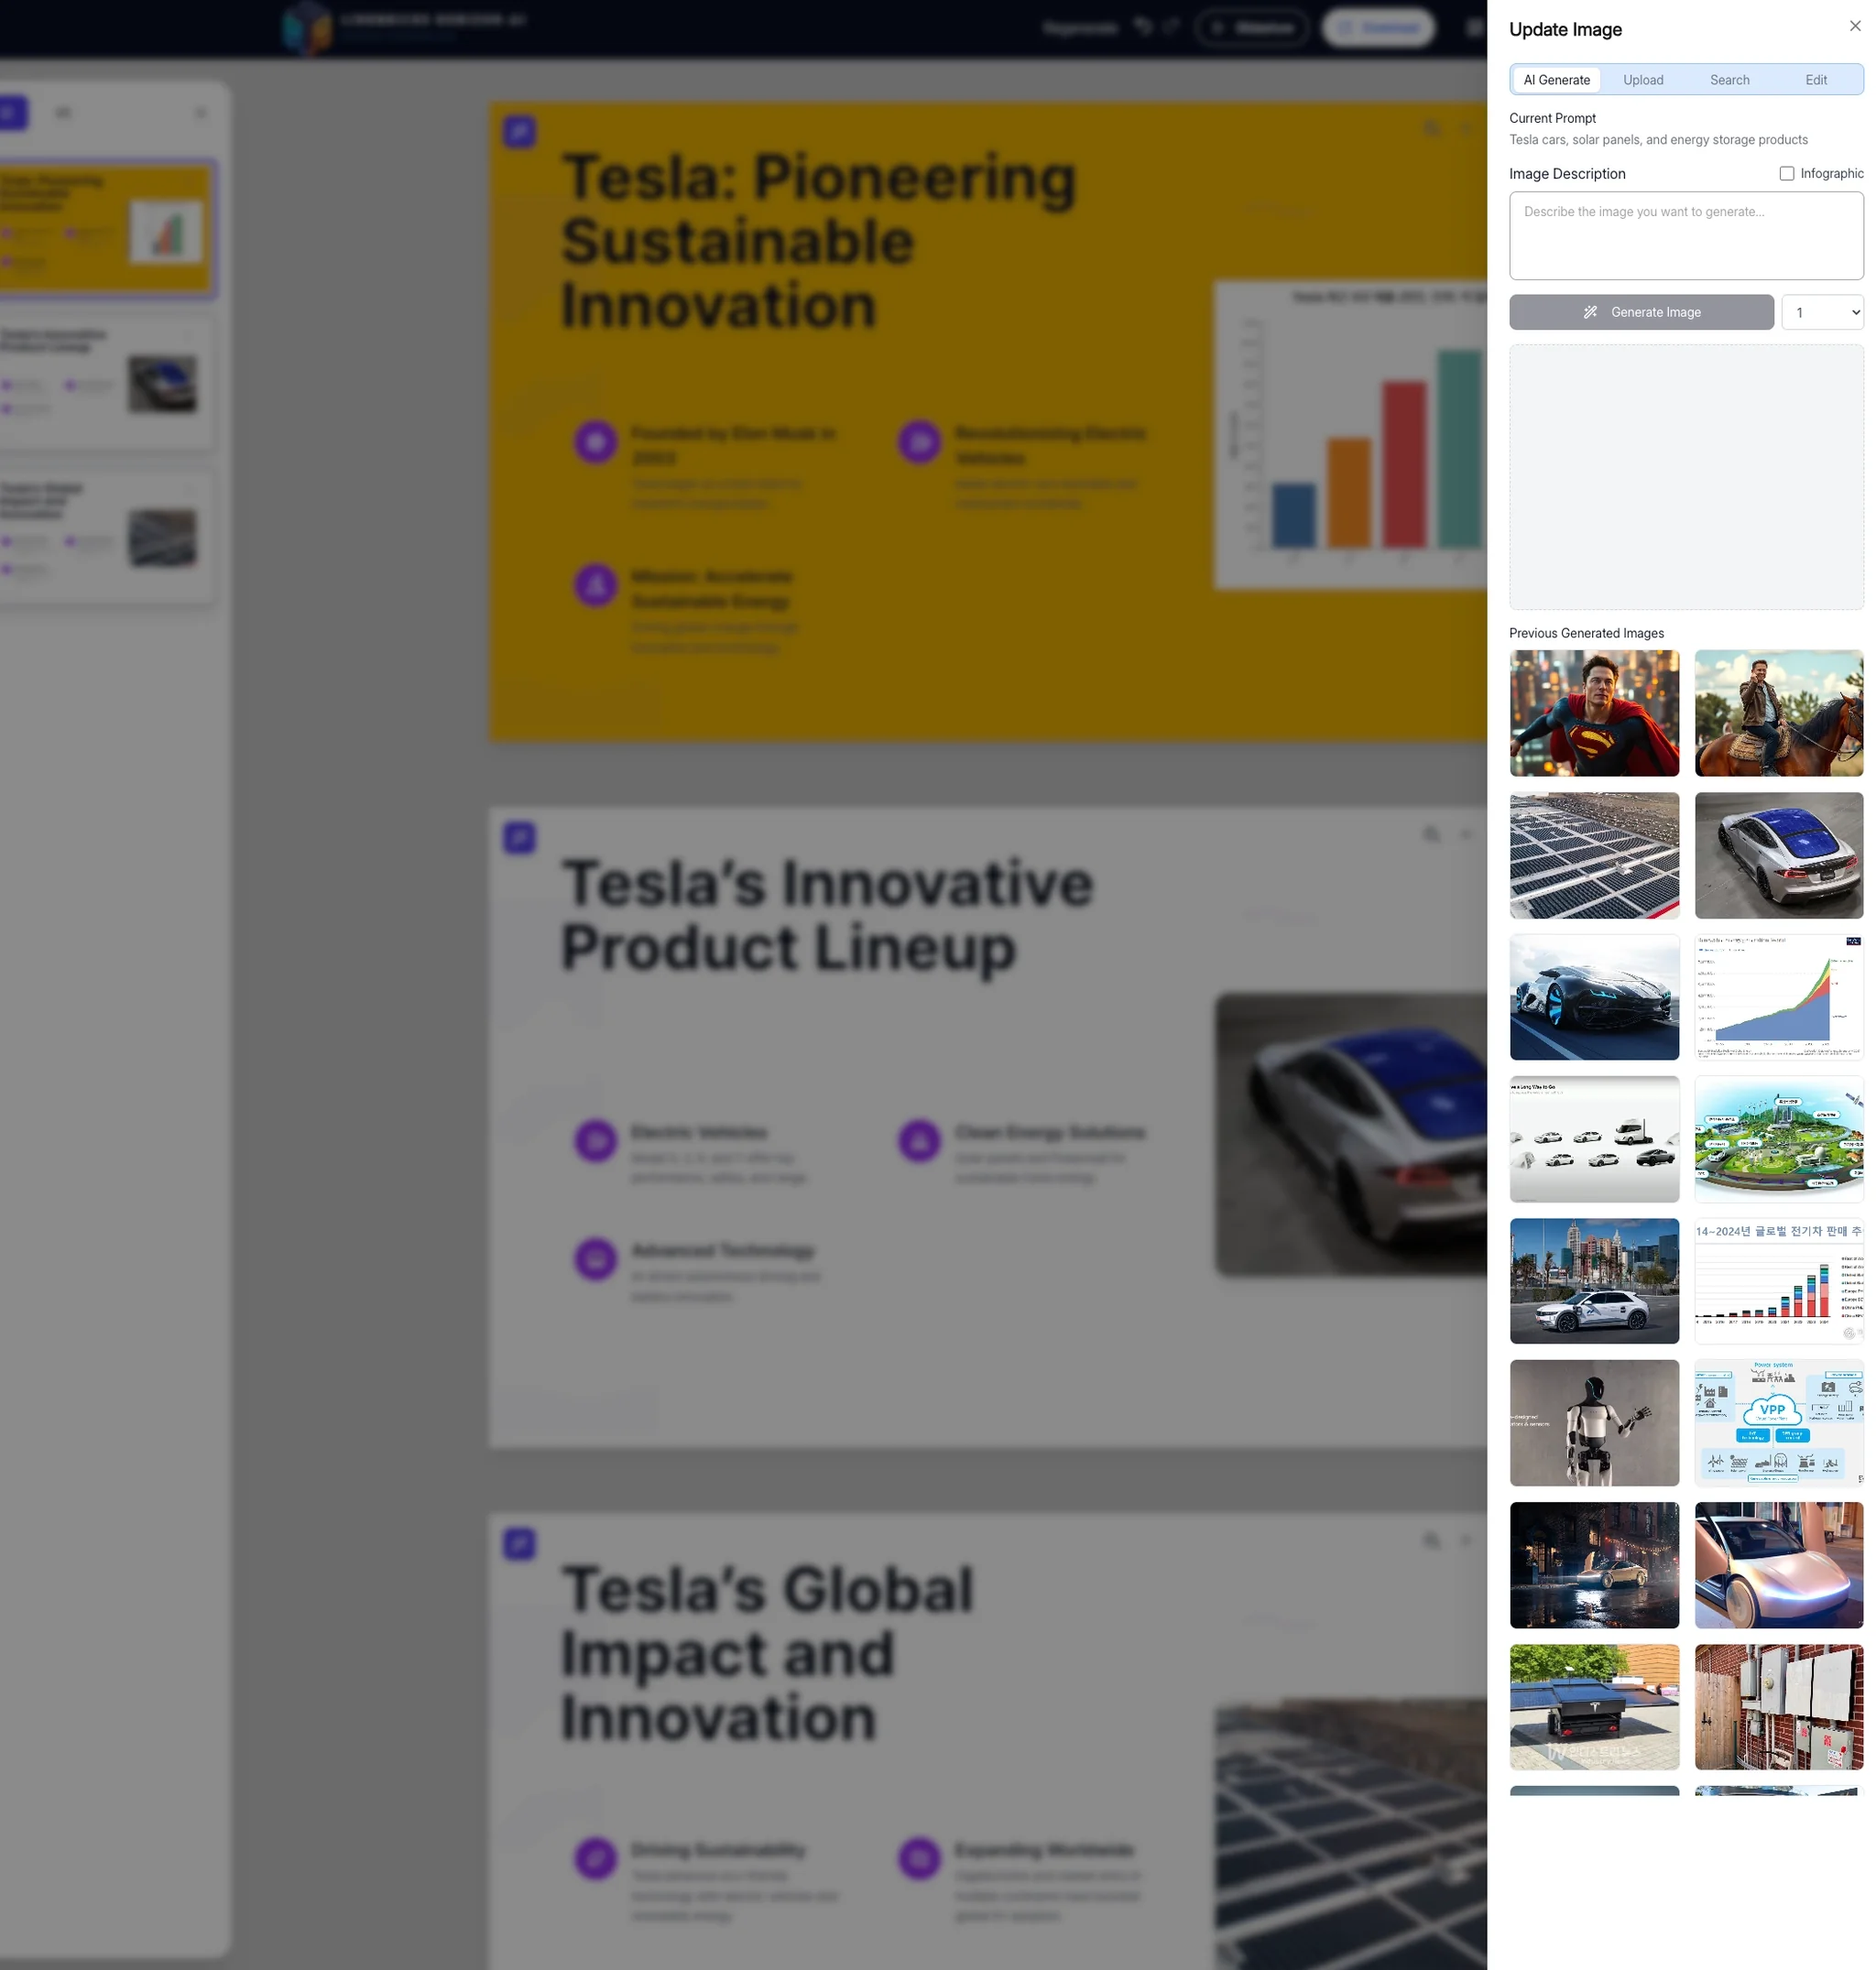Select the wall-mounted battery units thumbnail
Image resolution: width=1876 pixels, height=1970 pixels.
click(1778, 1707)
